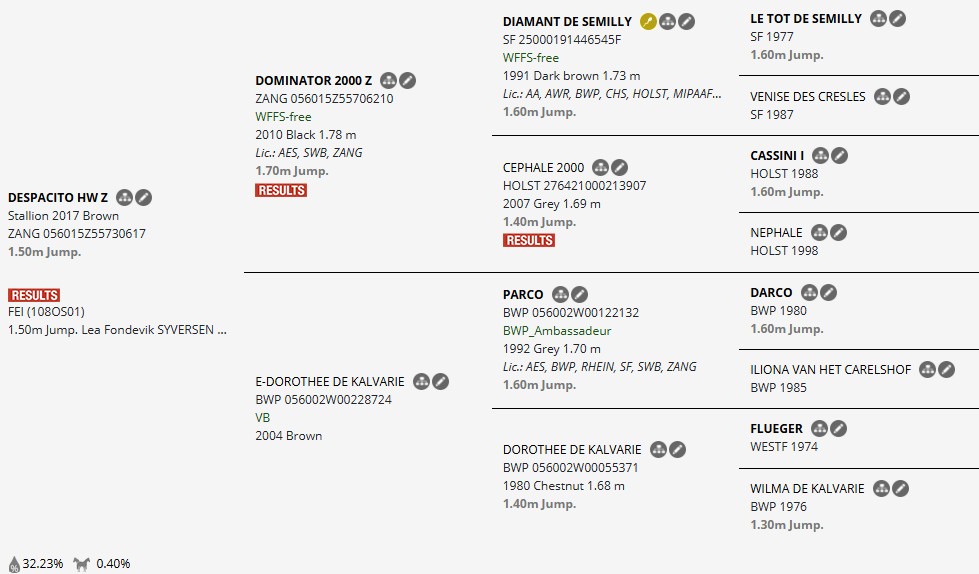This screenshot has height=574, width=979.
Task: Click edit pencil beside Parco
Action: pos(580,294)
